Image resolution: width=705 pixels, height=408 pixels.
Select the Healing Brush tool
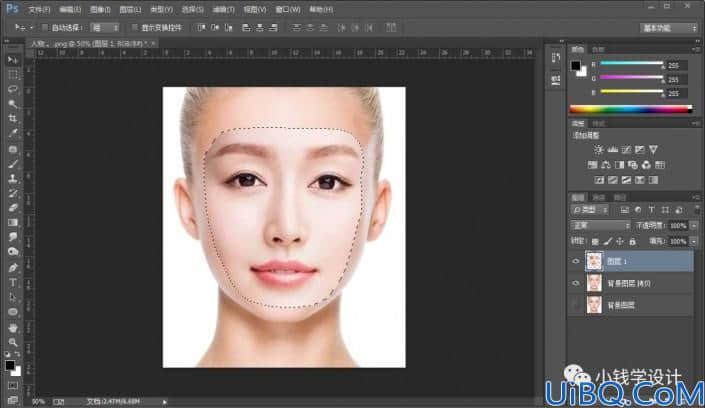click(x=13, y=149)
